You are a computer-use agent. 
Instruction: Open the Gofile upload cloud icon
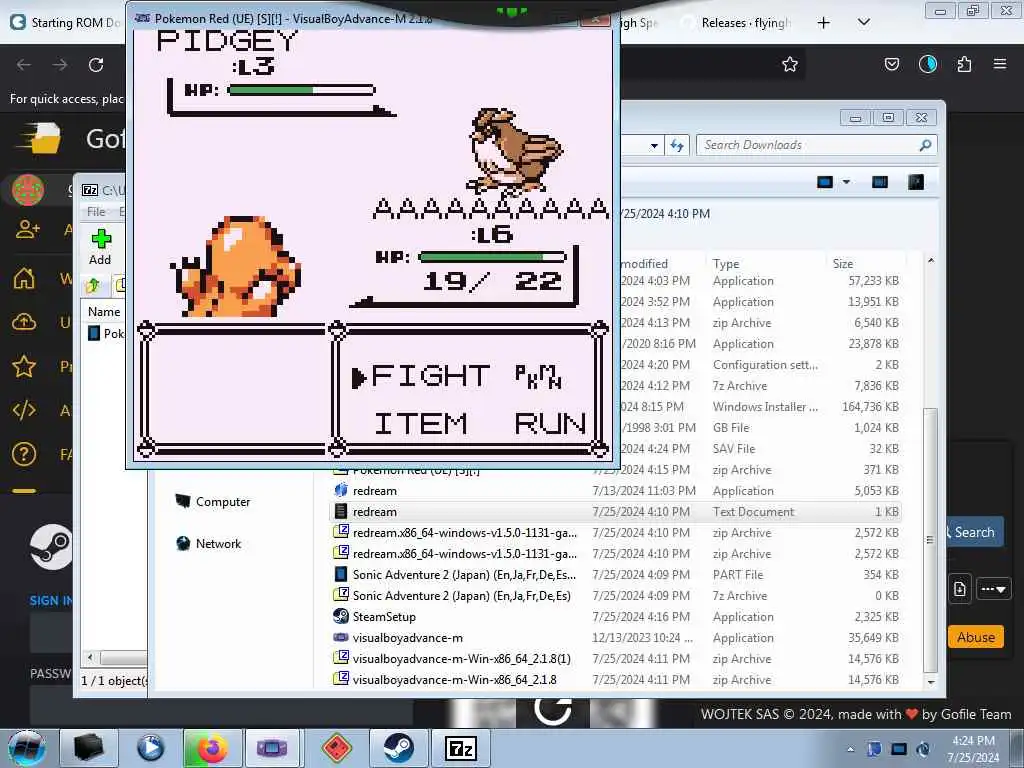tap(24, 322)
